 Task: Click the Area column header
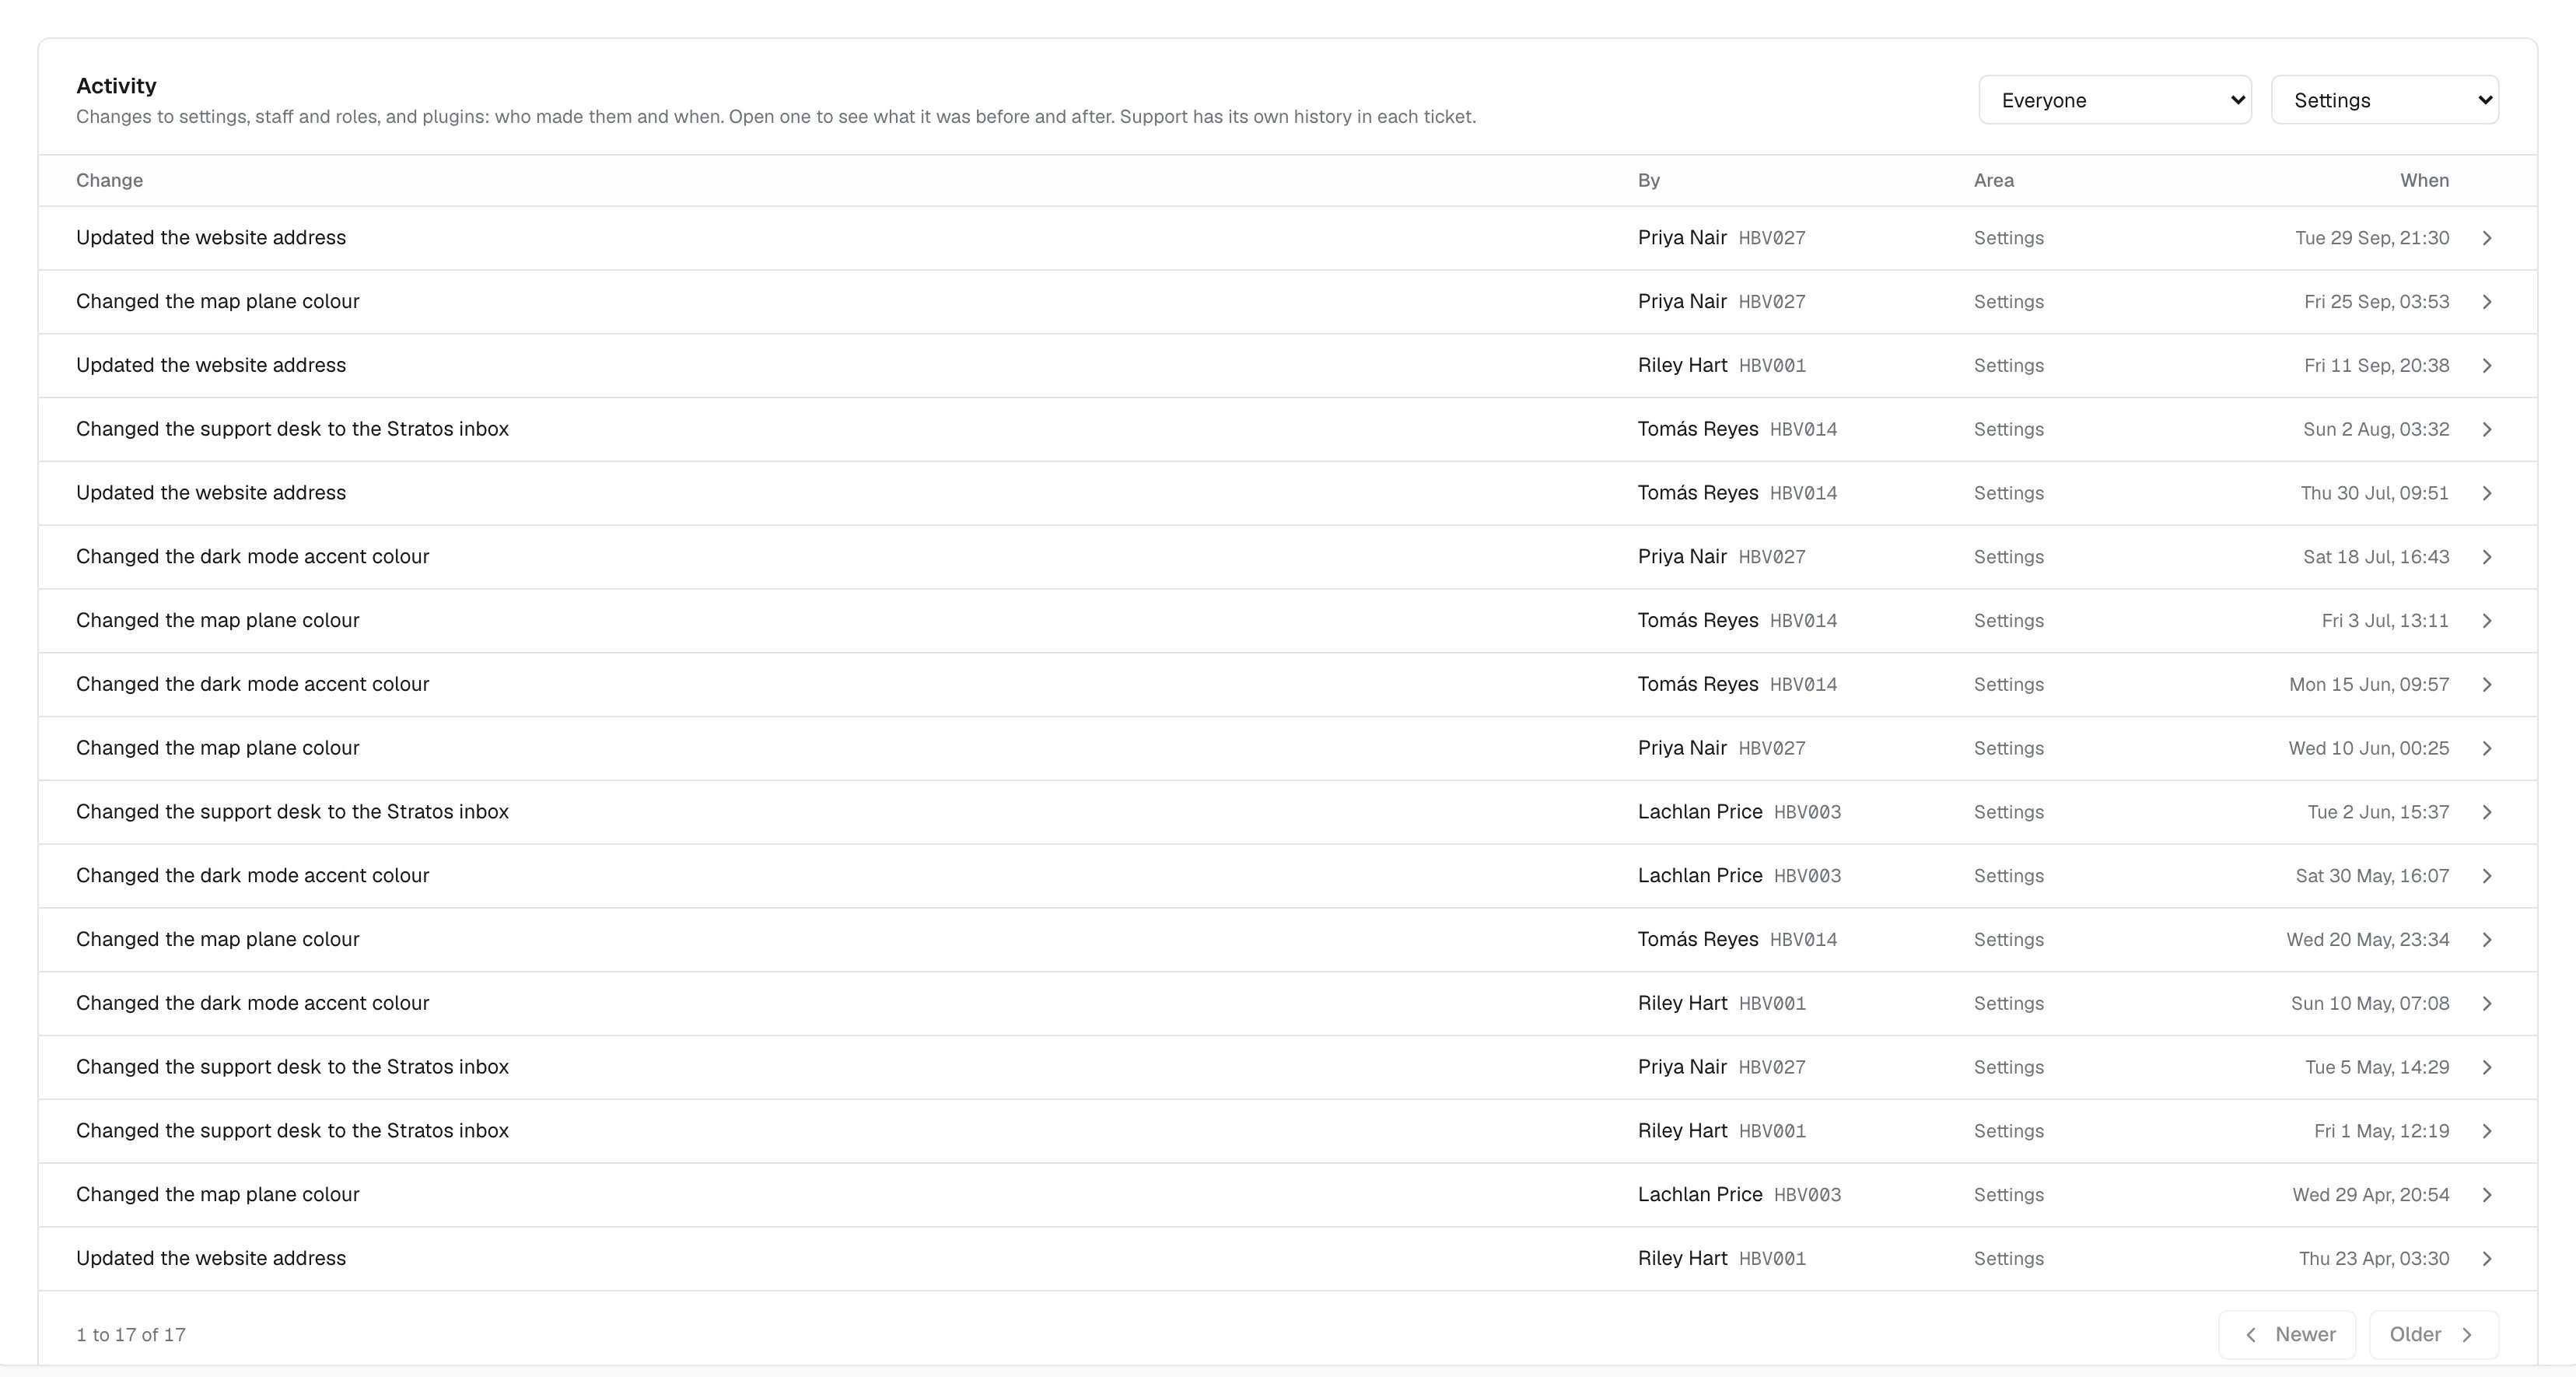point(1994,180)
